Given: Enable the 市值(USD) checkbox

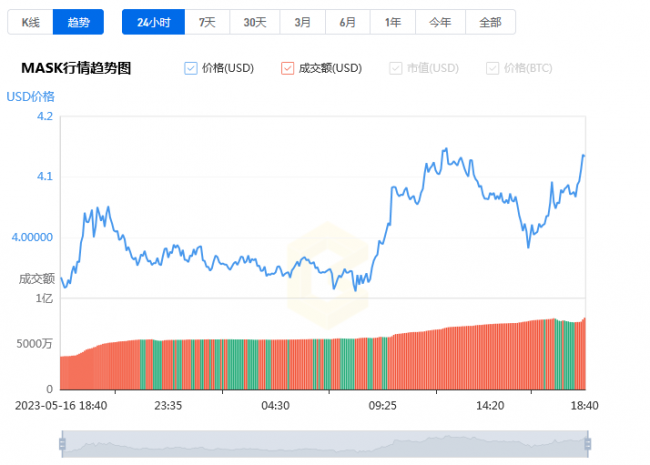Looking at the screenshot, I should (395, 68).
